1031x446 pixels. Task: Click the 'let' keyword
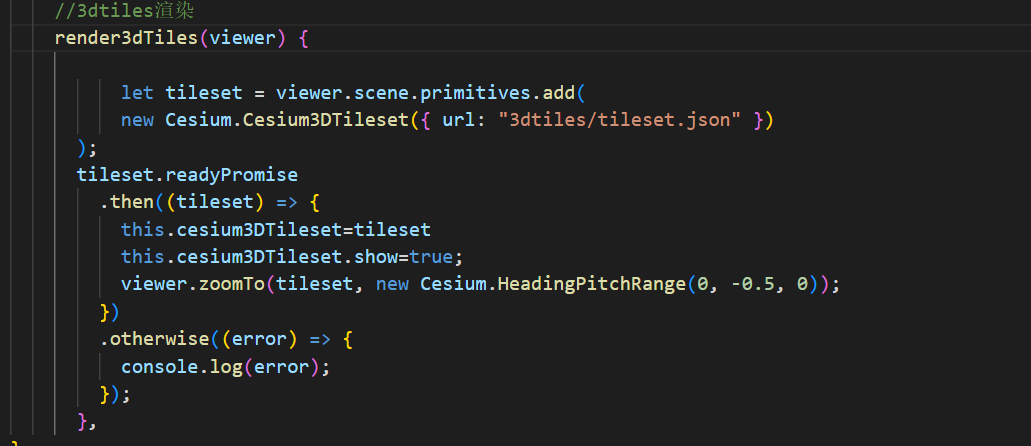[137, 93]
